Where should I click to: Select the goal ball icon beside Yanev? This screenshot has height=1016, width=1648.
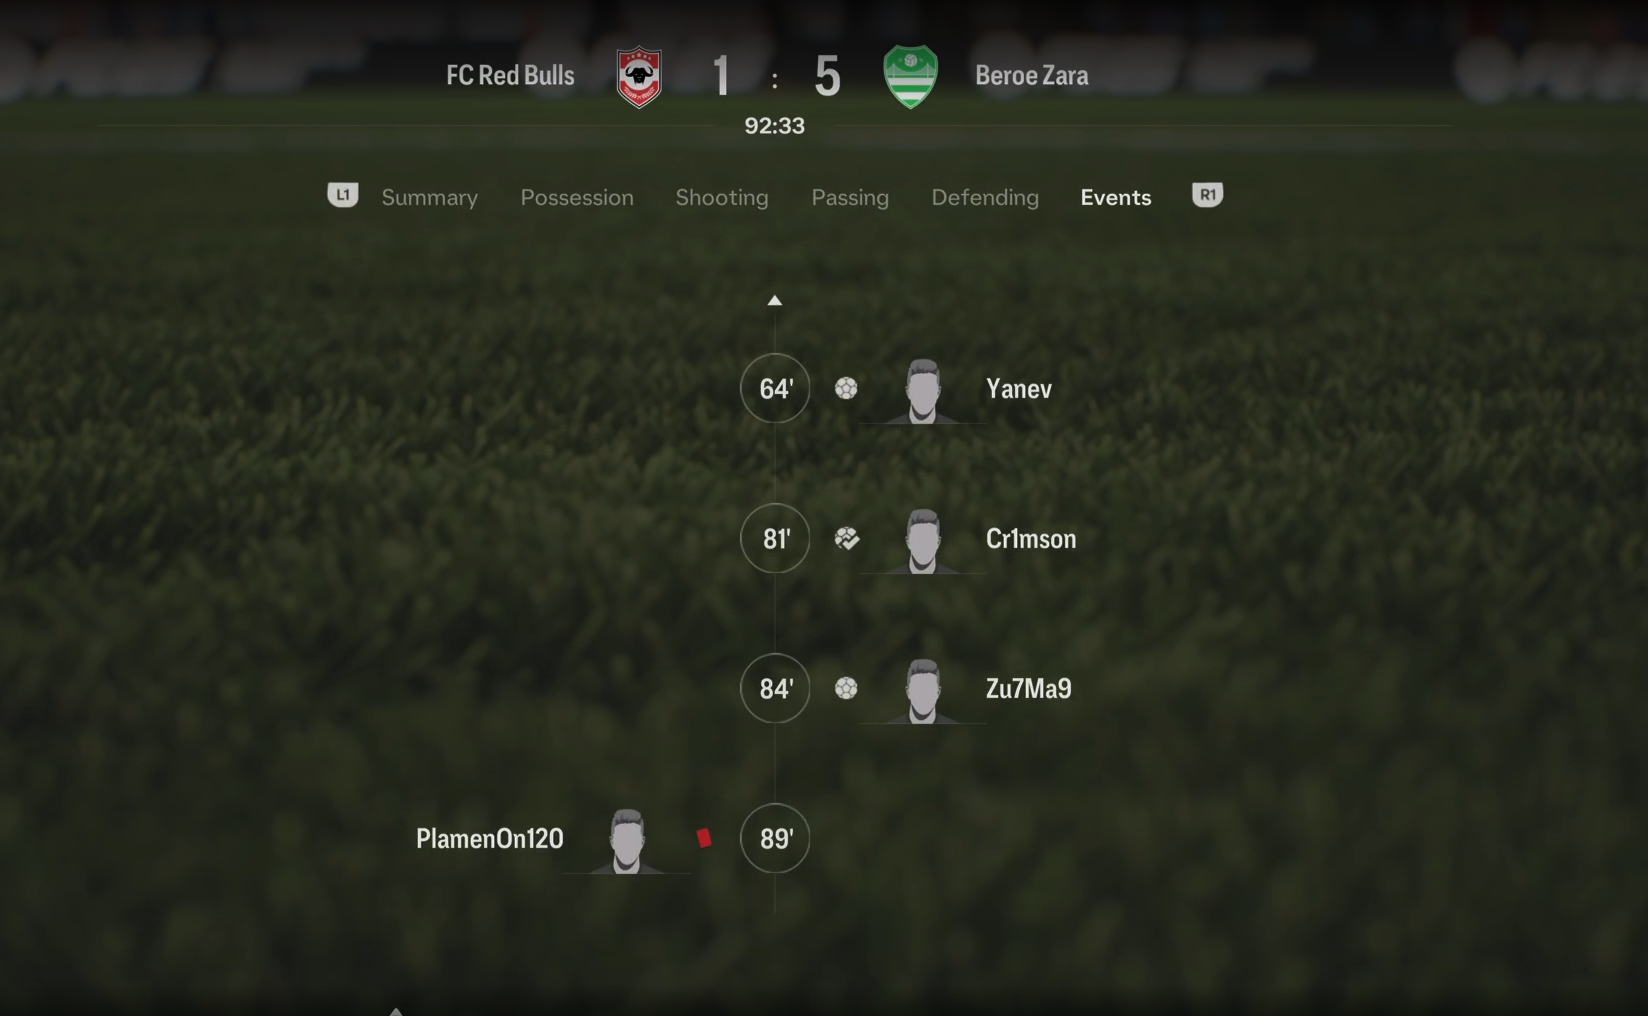pyautogui.click(x=846, y=388)
